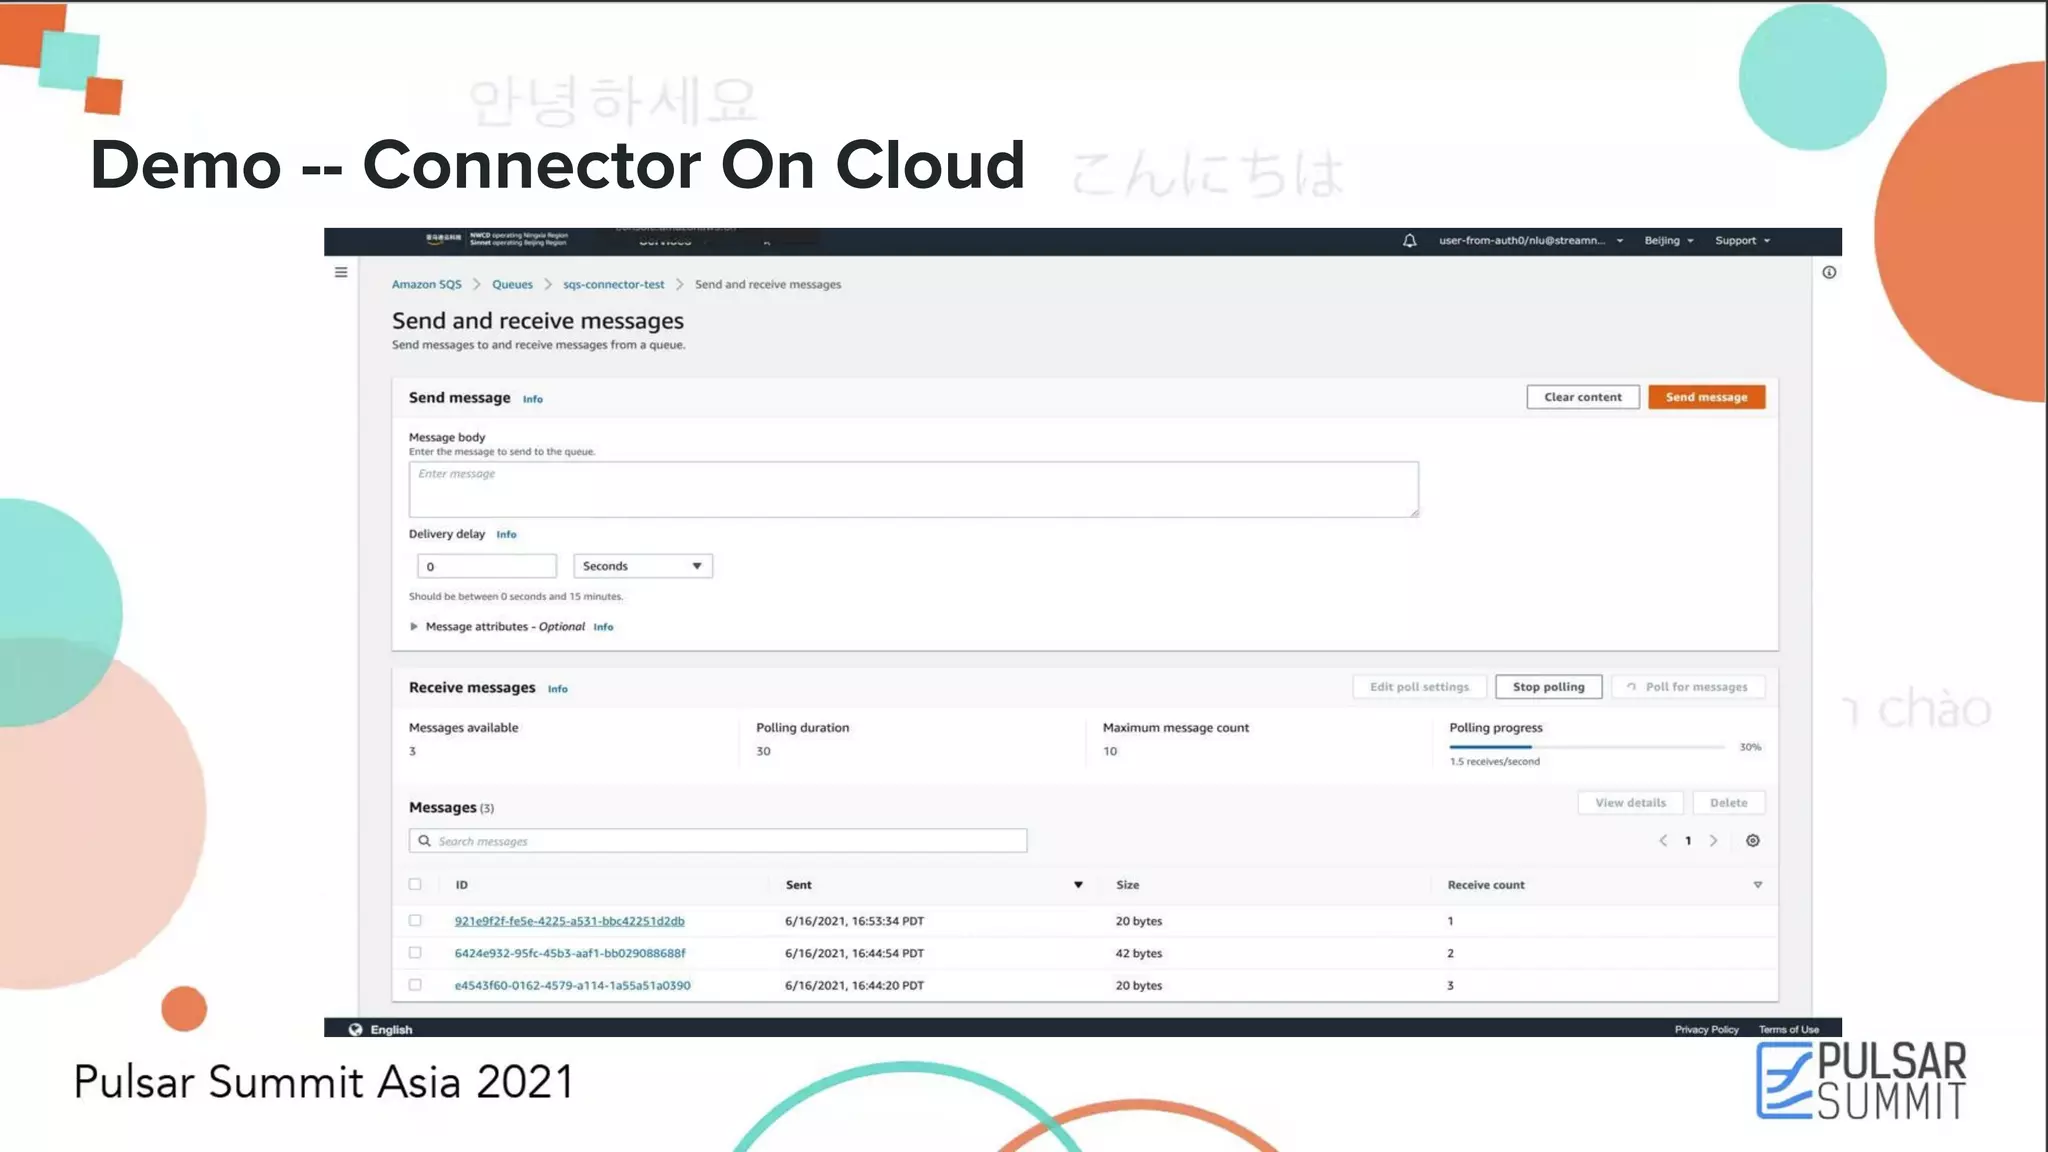Open the Beijing region dropdown

pyautogui.click(x=1668, y=241)
